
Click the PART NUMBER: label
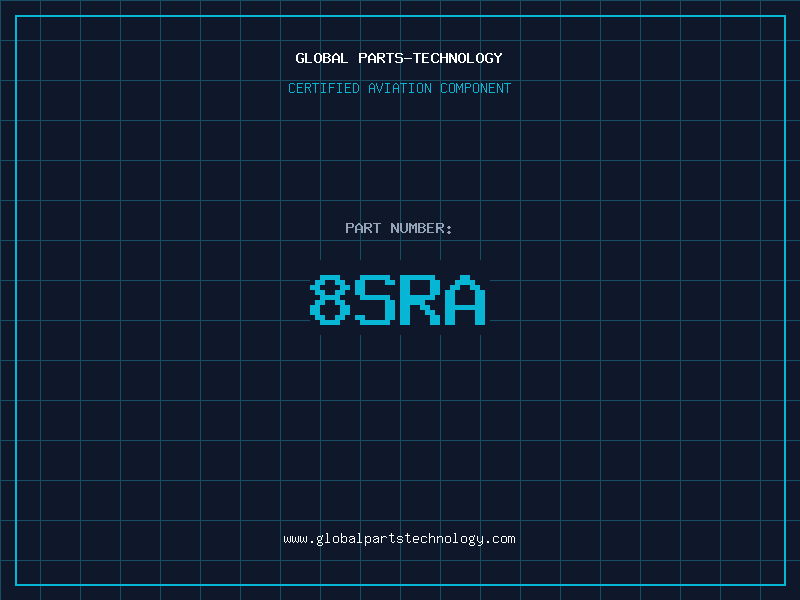399,228
